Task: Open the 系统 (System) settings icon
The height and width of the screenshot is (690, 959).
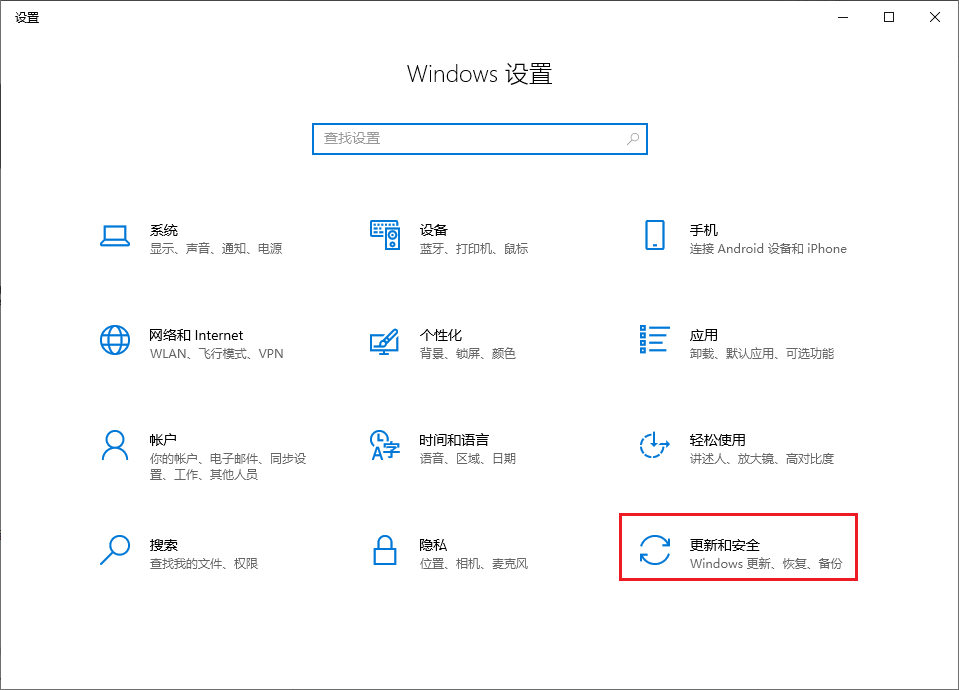Action: pyautogui.click(x=115, y=236)
